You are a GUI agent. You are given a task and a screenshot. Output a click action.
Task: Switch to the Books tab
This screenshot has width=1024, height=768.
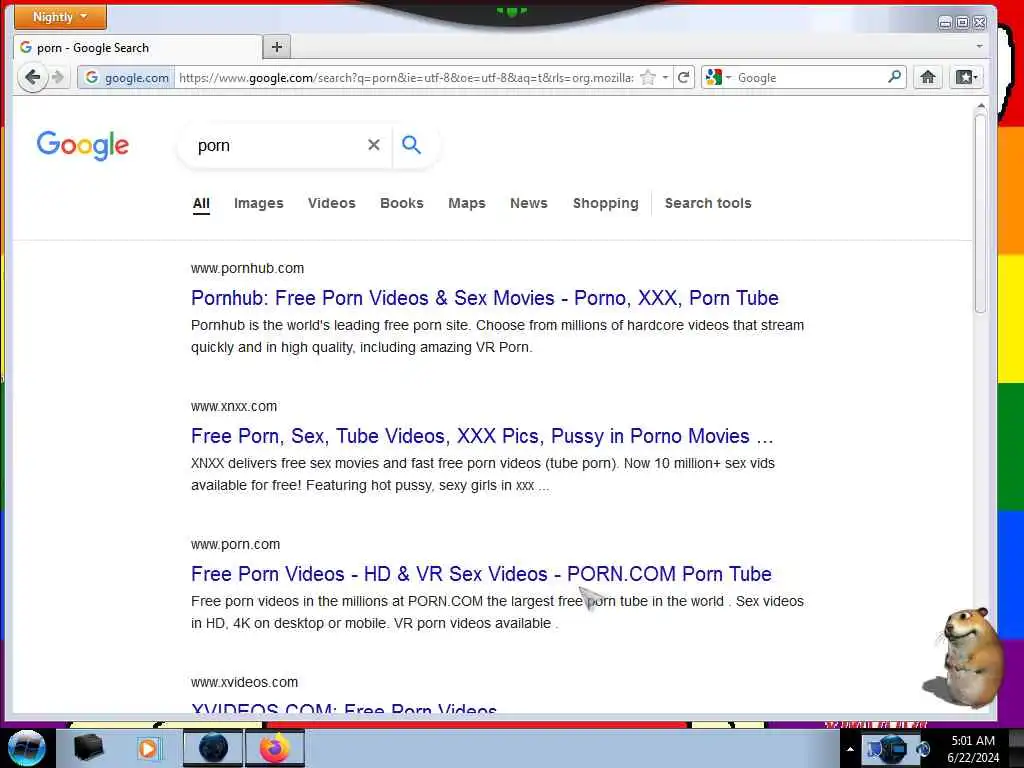(x=402, y=203)
